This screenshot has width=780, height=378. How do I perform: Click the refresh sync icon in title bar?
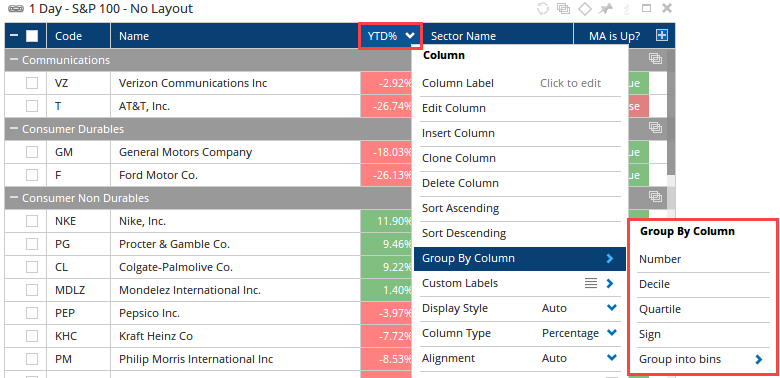point(543,8)
